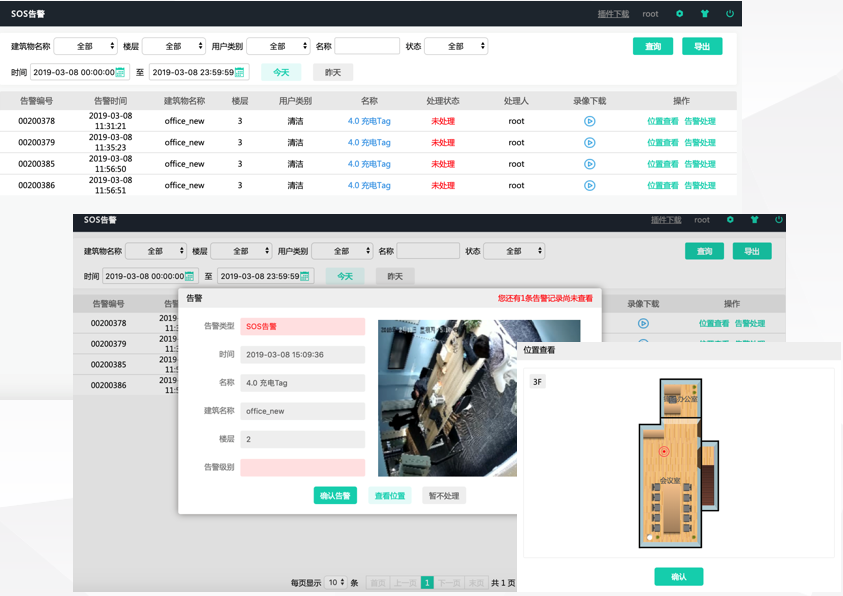The height and width of the screenshot is (596, 843).
Task: Open 用户类别 dropdown in top window
Action: (x=278, y=46)
